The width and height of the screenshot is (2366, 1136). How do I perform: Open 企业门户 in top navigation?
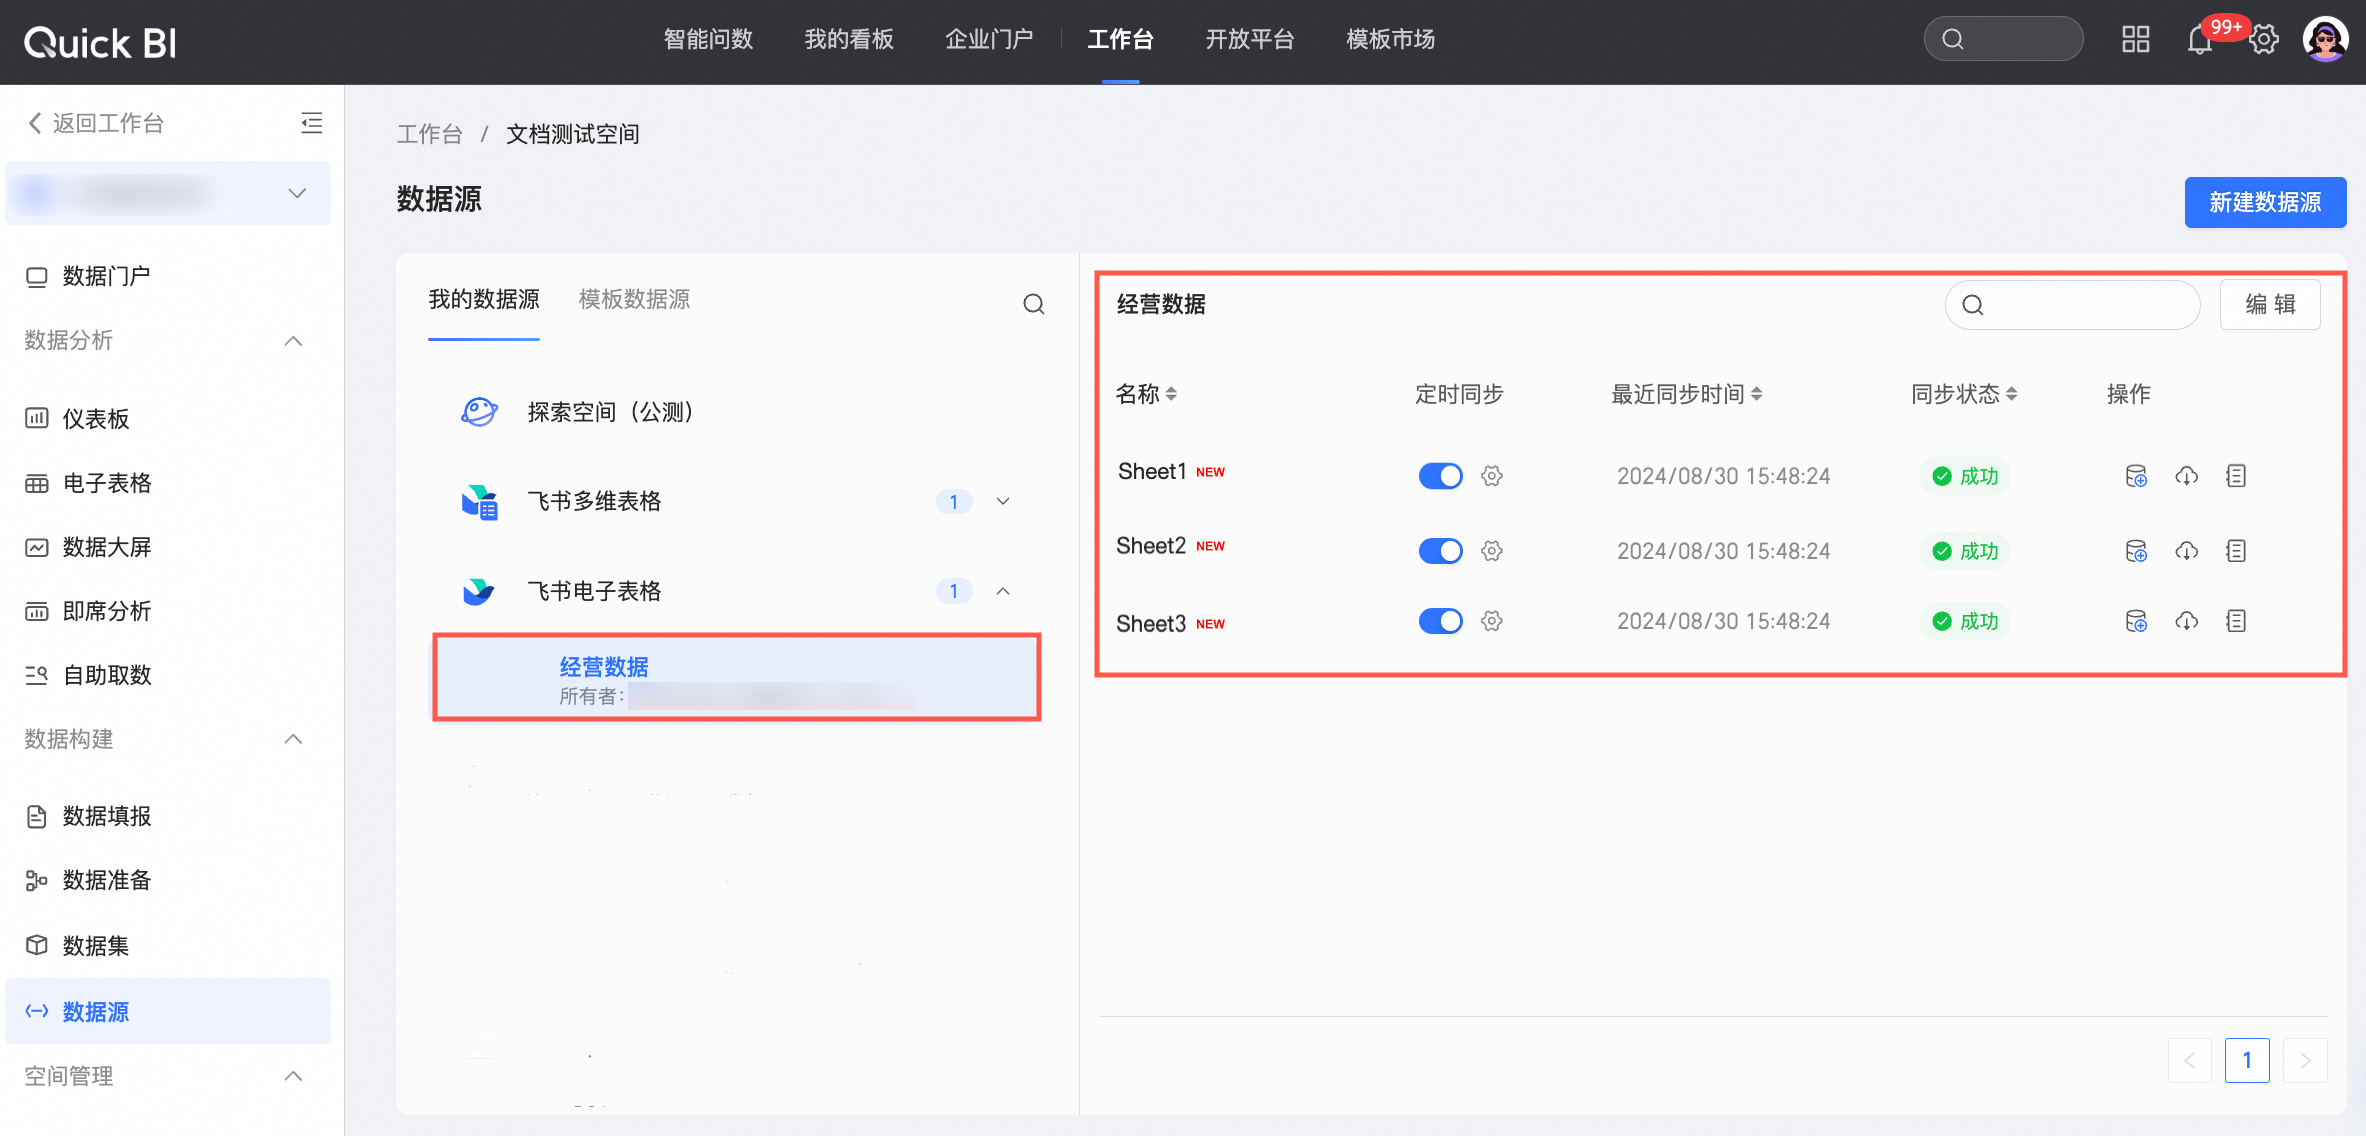coord(989,40)
